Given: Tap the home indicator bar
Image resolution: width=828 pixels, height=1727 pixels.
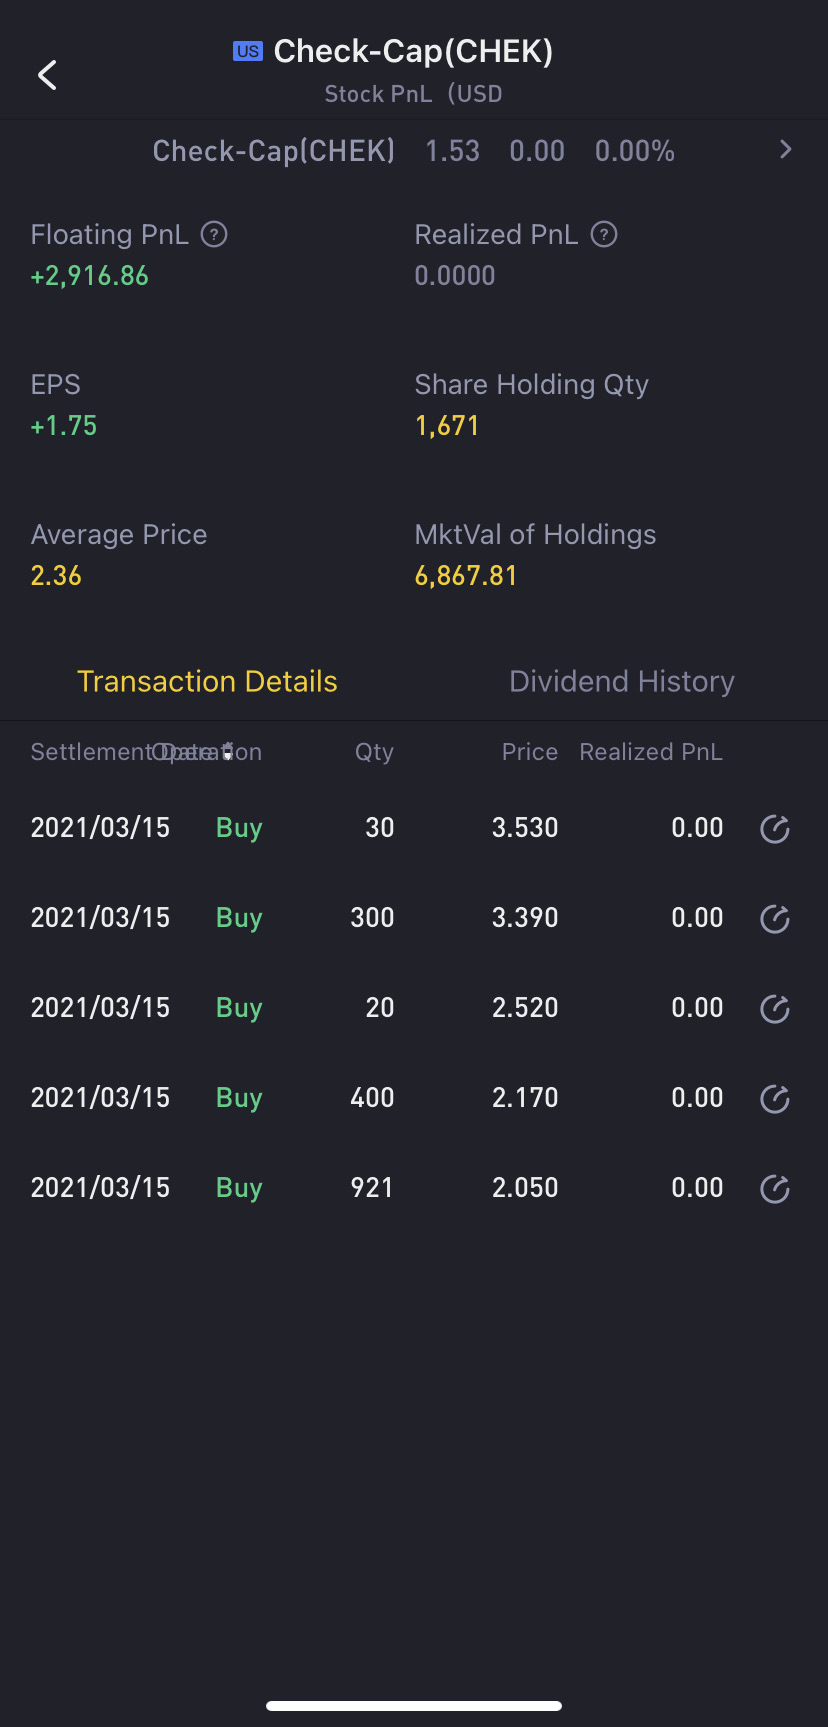Looking at the screenshot, I should [414, 1705].
